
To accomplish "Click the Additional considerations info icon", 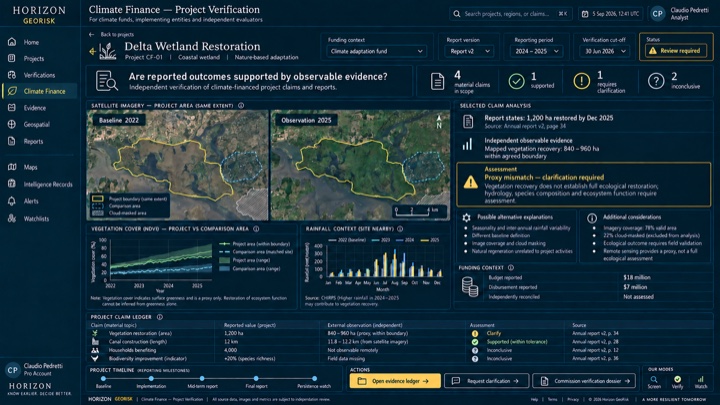I will click(x=592, y=218).
